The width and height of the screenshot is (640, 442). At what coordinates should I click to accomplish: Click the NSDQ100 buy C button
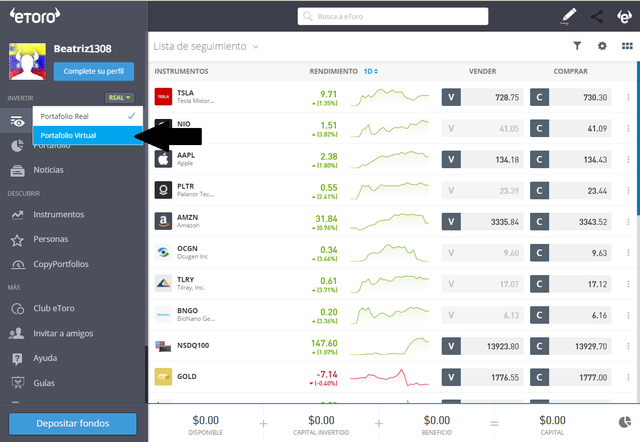tap(539, 346)
